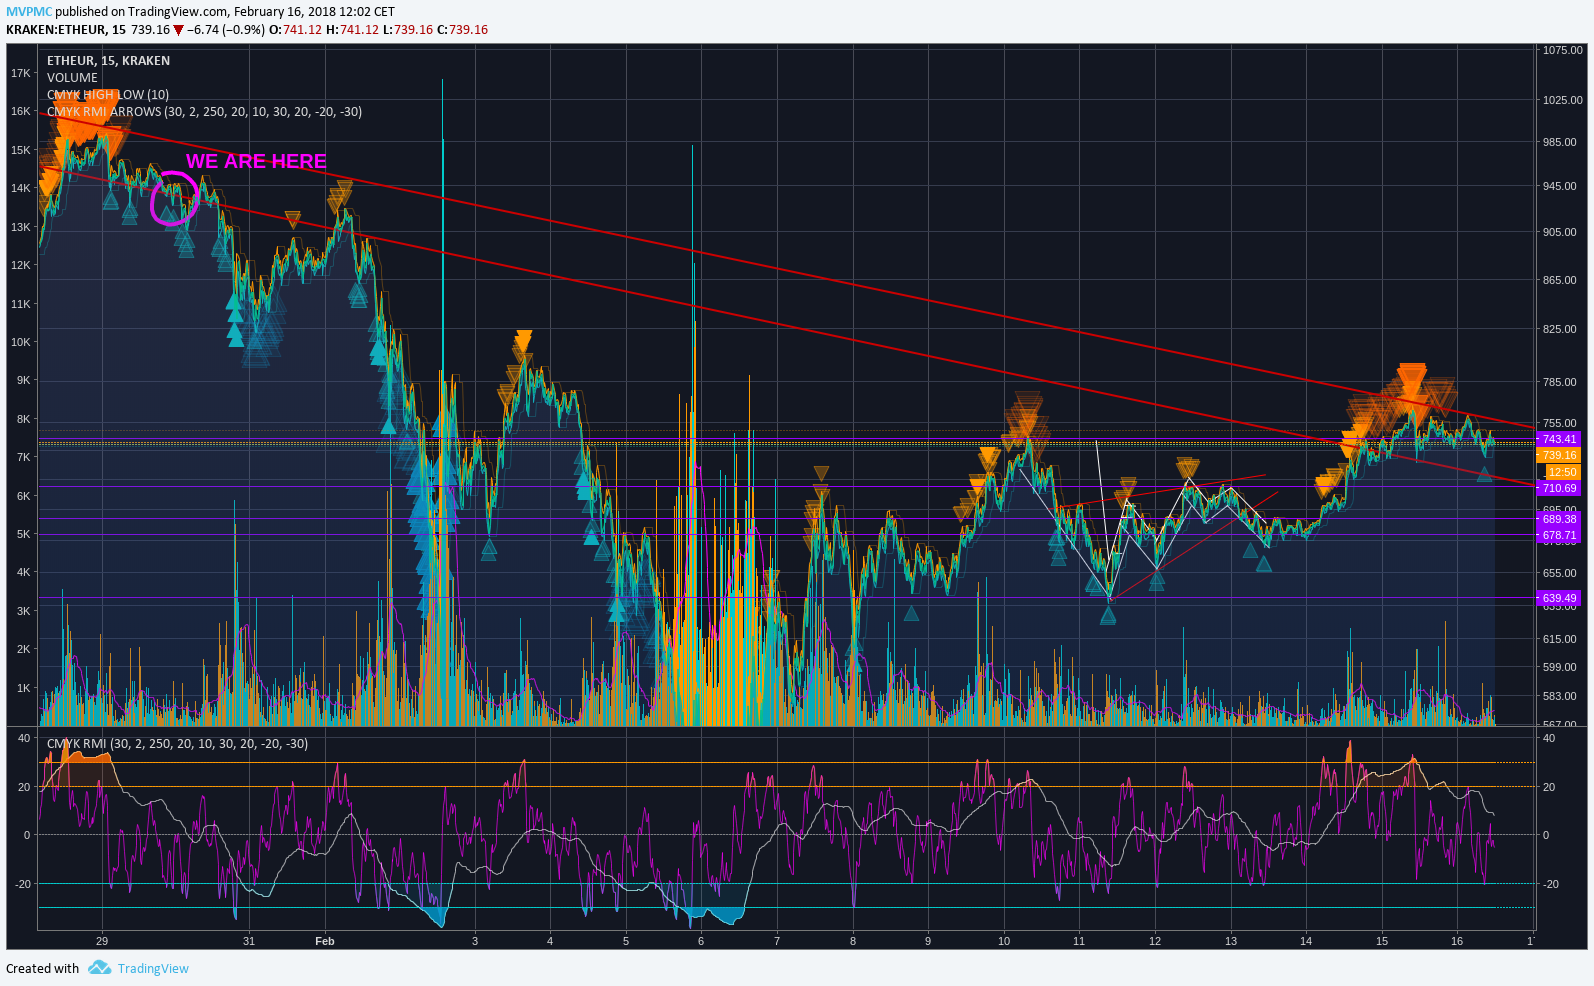The width and height of the screenshot is (1594, 986).
Task: Click the header low value L:739.16
Action: [x=408, y=30]
